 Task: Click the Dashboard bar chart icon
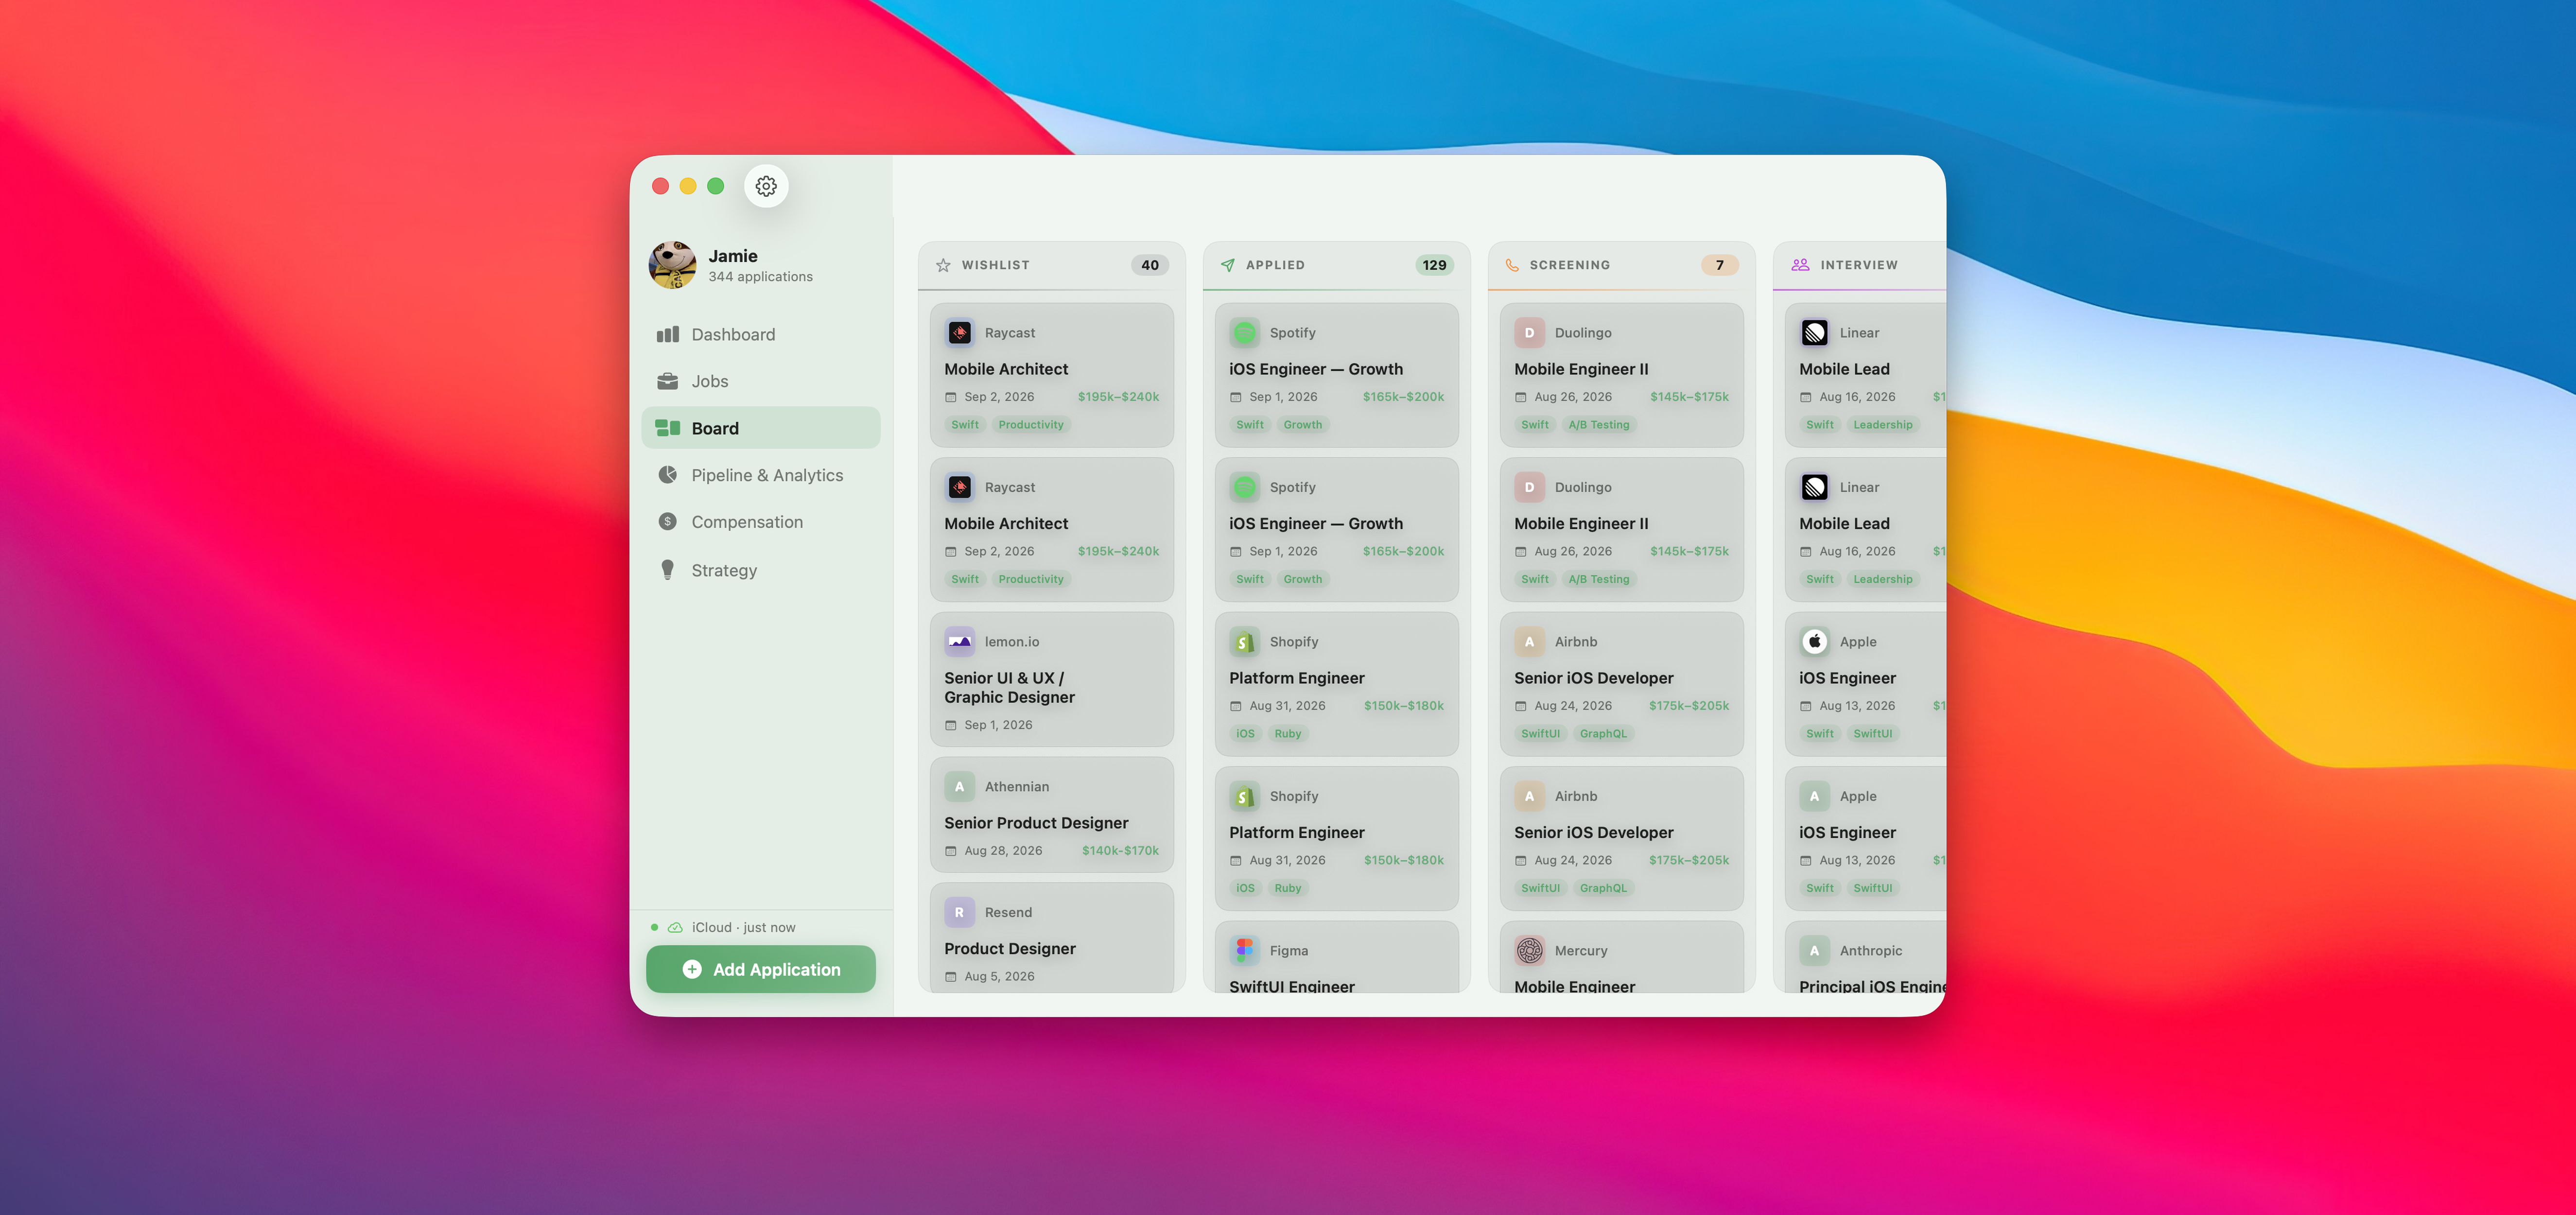(667, 334)
